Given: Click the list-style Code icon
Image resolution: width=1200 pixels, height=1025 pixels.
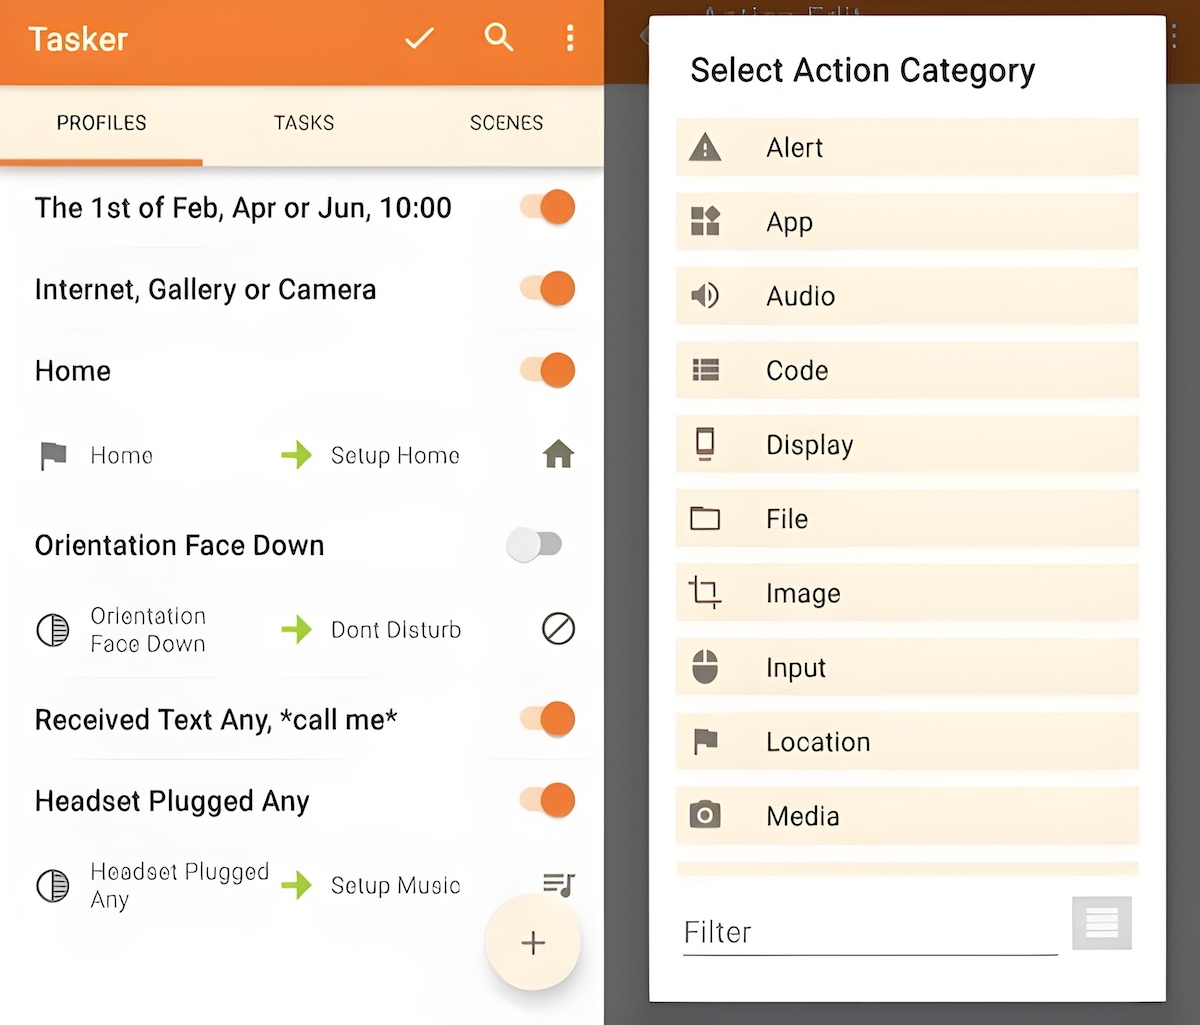Looking at the screenshot, I should tap(705, 370).
